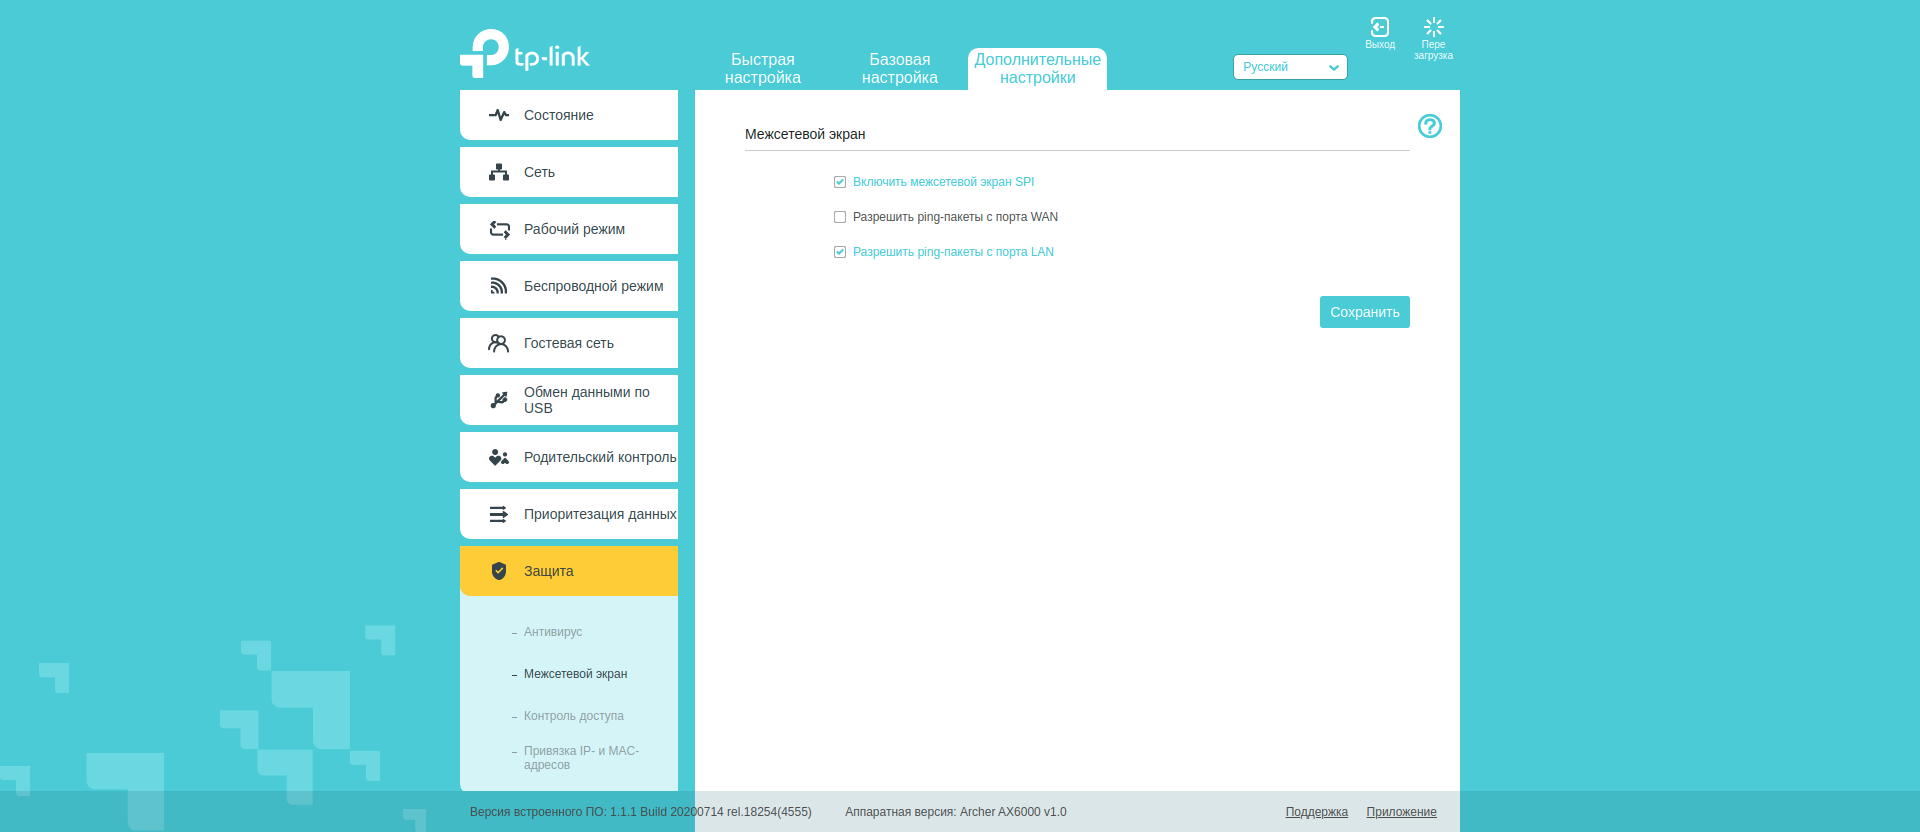This screenshot has width=1920, height=832.
Task: Open the Поддержка link in footer
Action: click(1316, 812)
